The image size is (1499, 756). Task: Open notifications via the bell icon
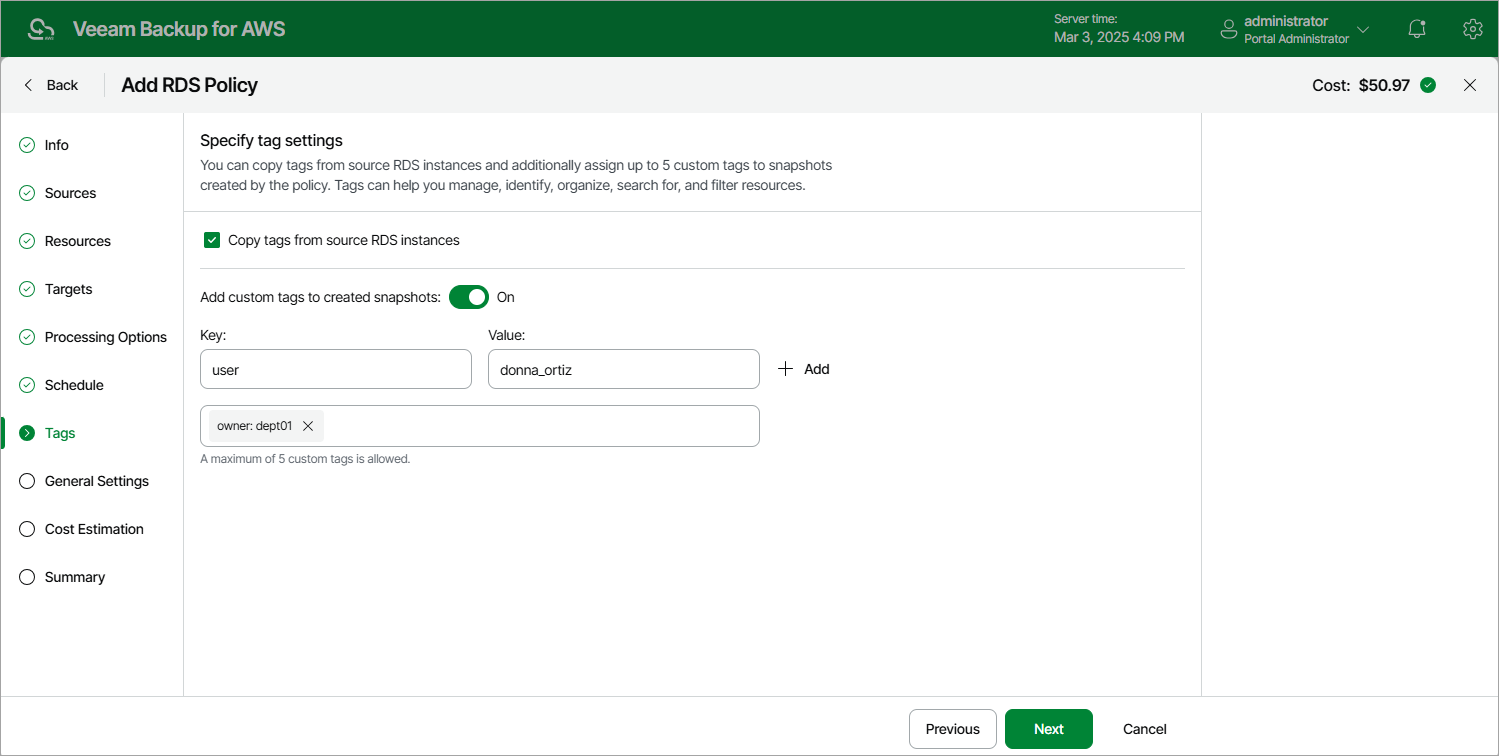click(x=1416, y=28)
